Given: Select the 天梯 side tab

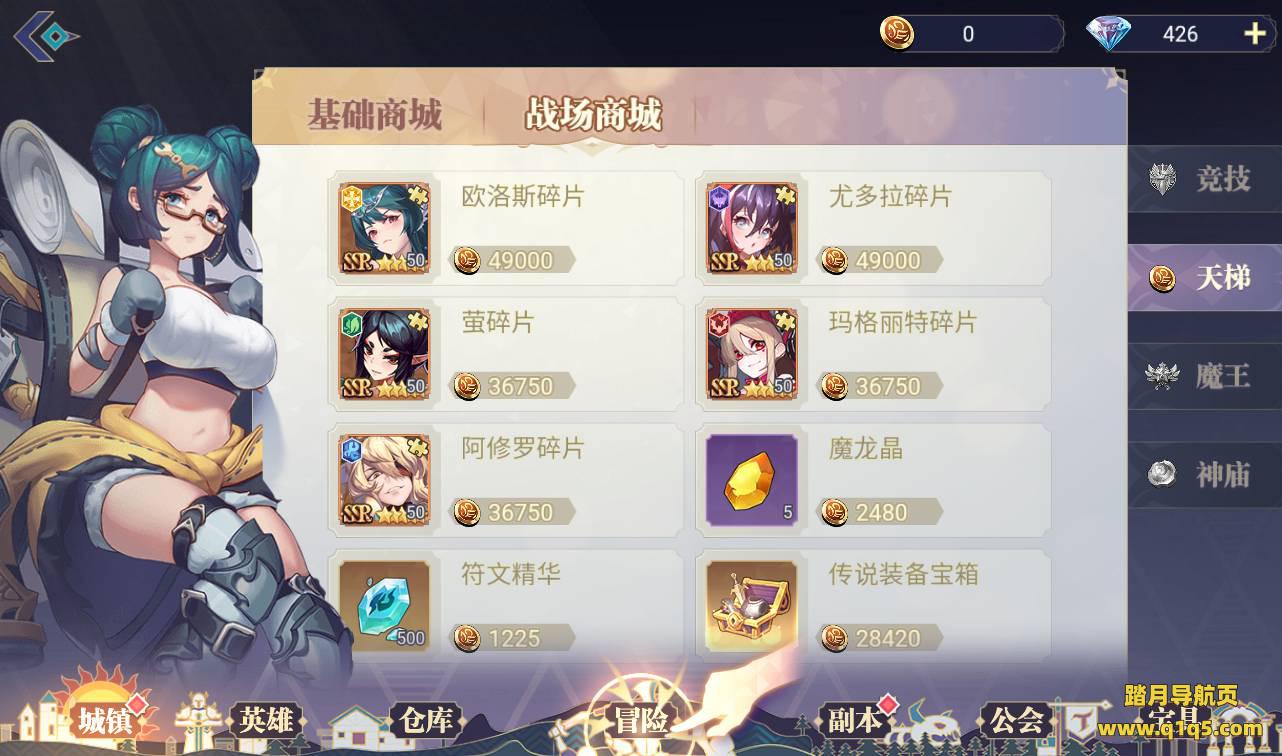Looking at the screenshot, I should [x=1204, y=278].
